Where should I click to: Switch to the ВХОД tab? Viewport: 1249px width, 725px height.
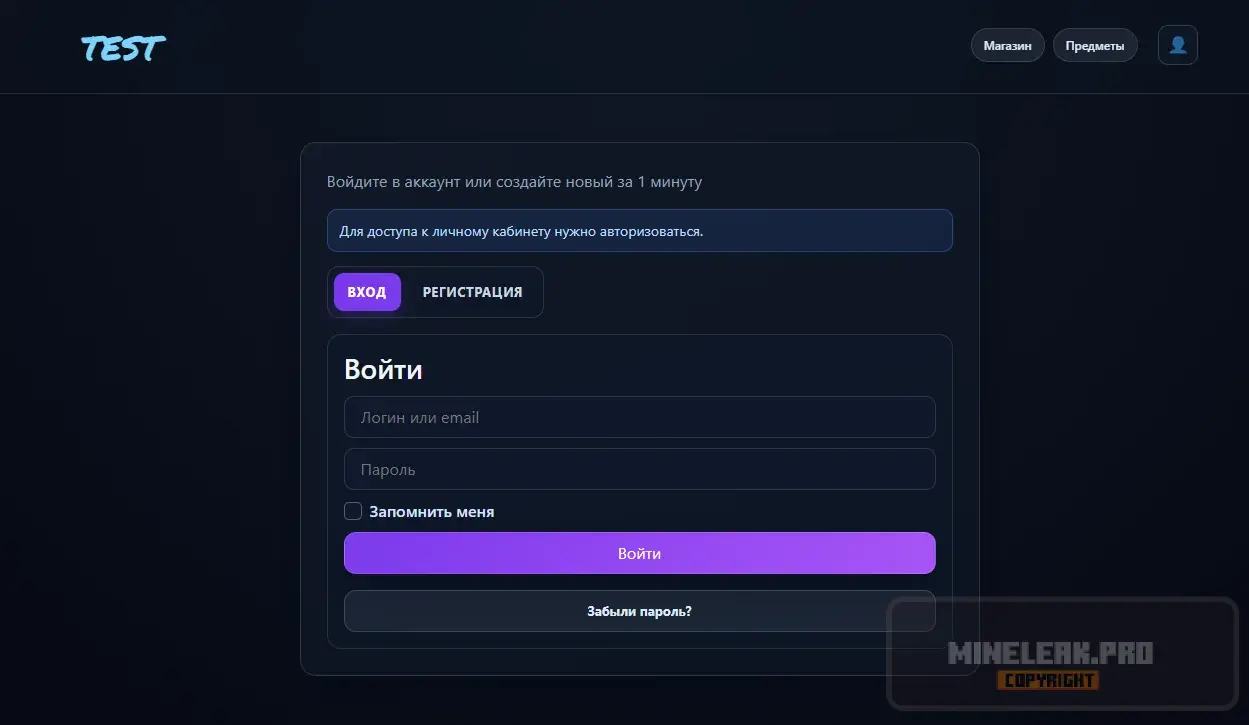click(367, 292)
